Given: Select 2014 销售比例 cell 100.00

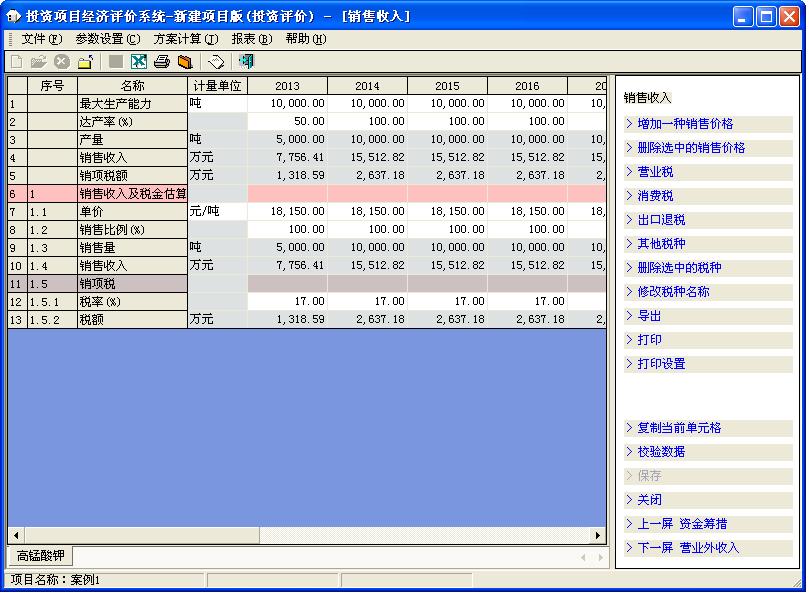Looking at the screenshot, I should point(367,229).
